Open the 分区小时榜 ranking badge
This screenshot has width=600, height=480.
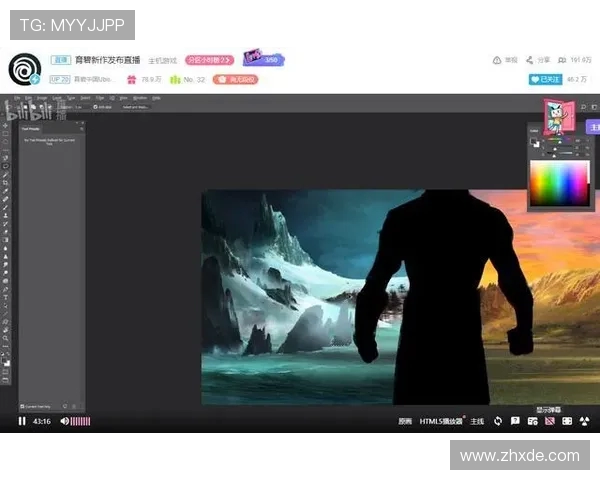pos(208,60)
